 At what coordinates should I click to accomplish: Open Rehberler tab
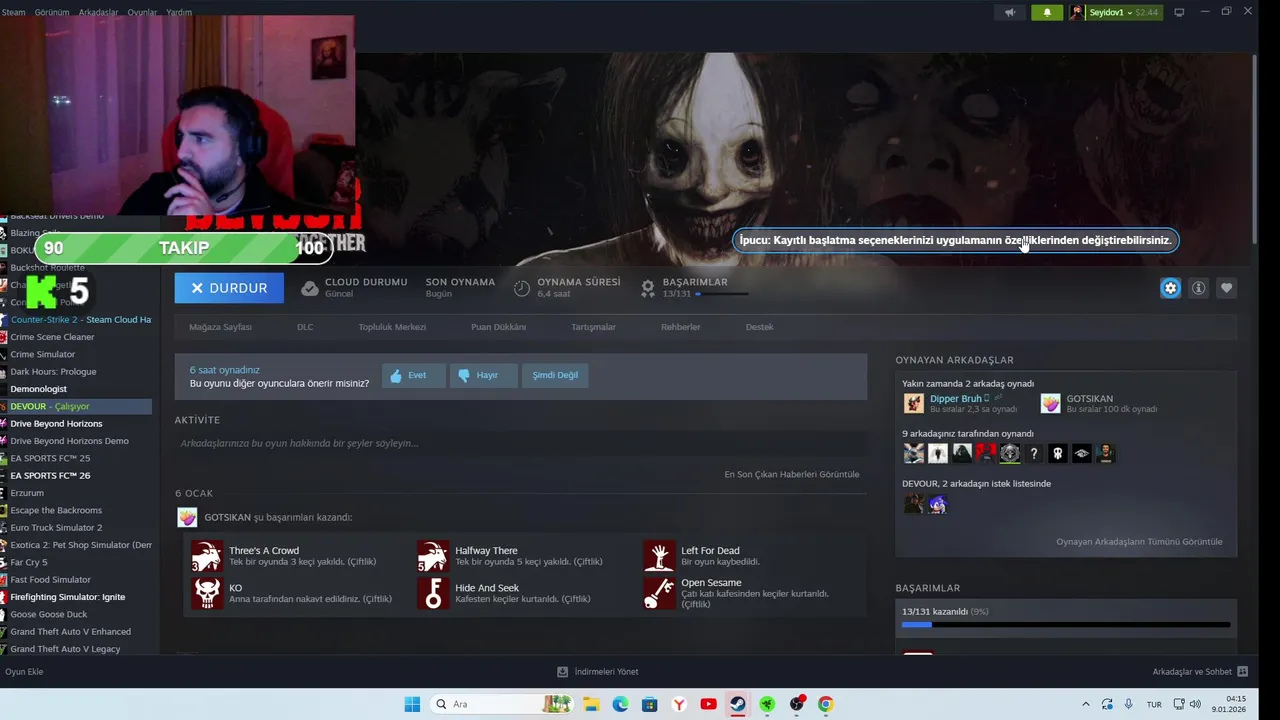[680, 327]
